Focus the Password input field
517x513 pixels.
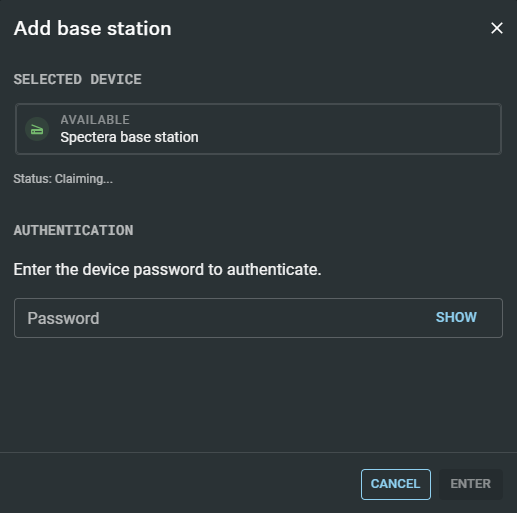pyautogui.click(x=258, y=318)
